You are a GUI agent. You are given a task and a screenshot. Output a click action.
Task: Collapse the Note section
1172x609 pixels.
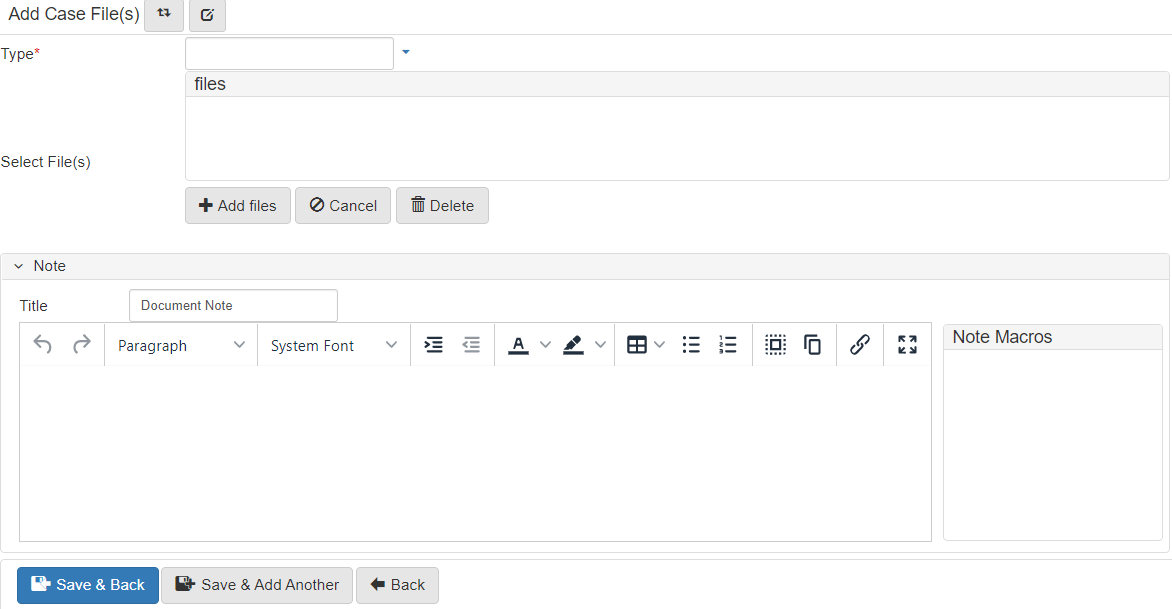pyautogui.click(x=17, y=265)
